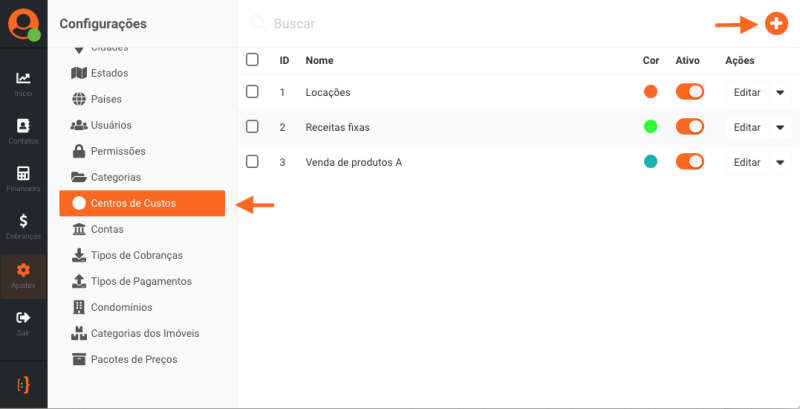This screenshot has width=800, height=409.
Task: Click Editar for Venda de produtos A
Action: (x=747, y=162)
